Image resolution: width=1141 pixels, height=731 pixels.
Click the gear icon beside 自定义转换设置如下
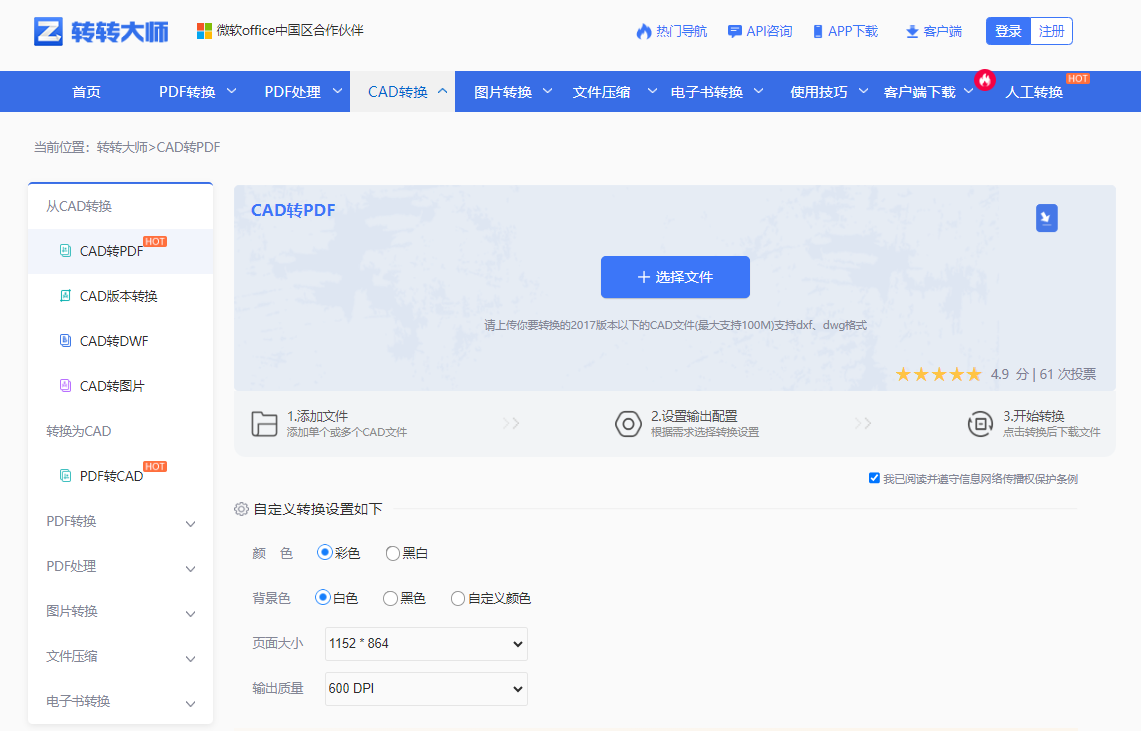240,509
